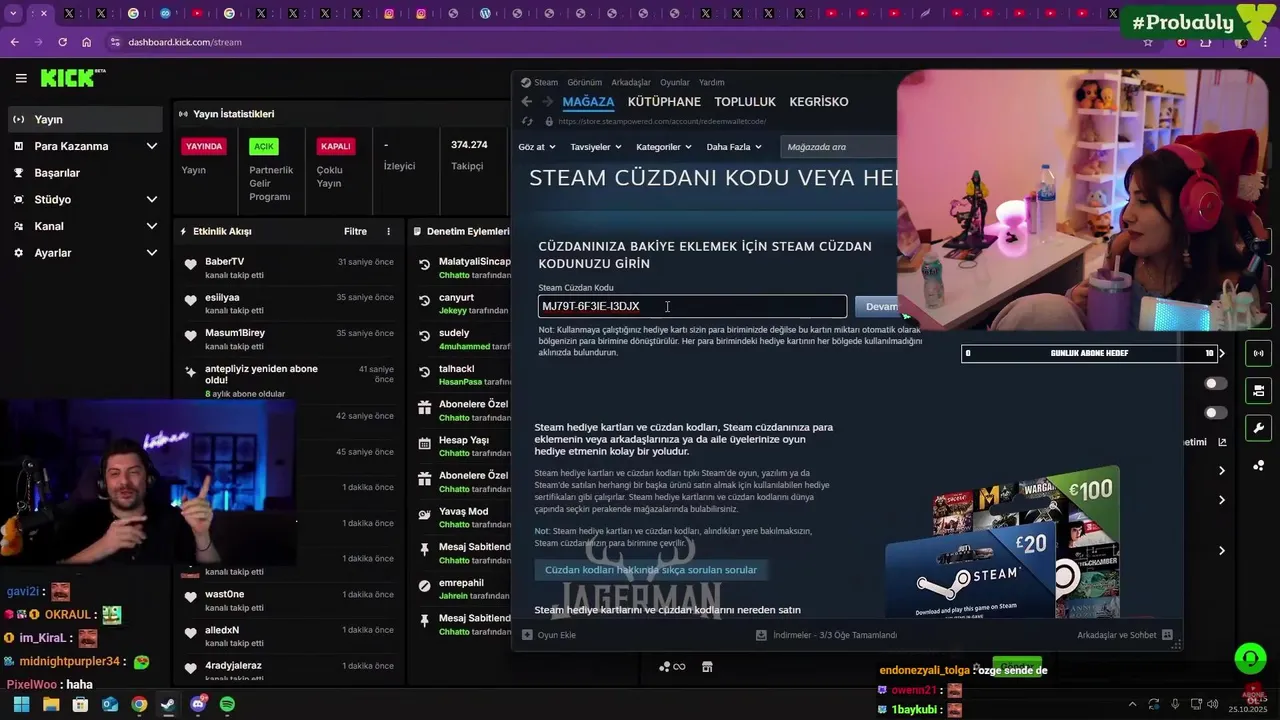
Task: Show hidden system tray icons
Action: coord(1132,704)
